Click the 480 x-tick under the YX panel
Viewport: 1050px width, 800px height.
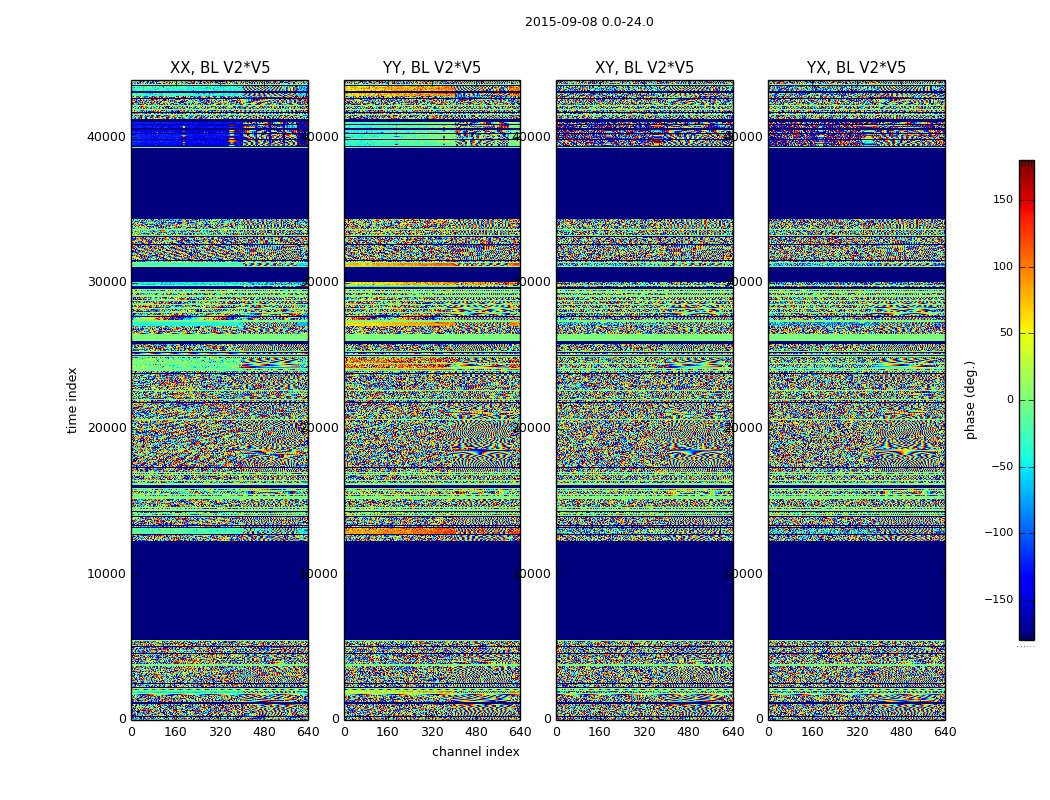pos(901,732)
